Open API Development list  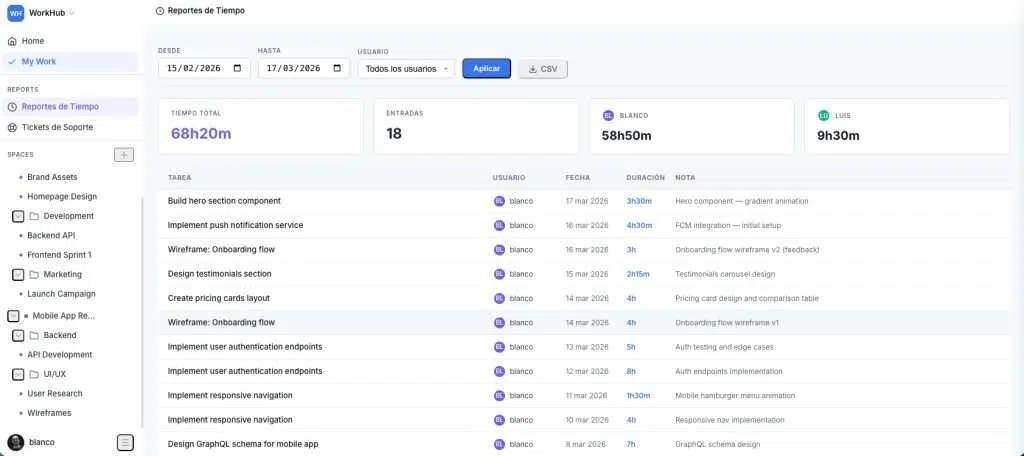pyautogui.click(x=59, y=355)
